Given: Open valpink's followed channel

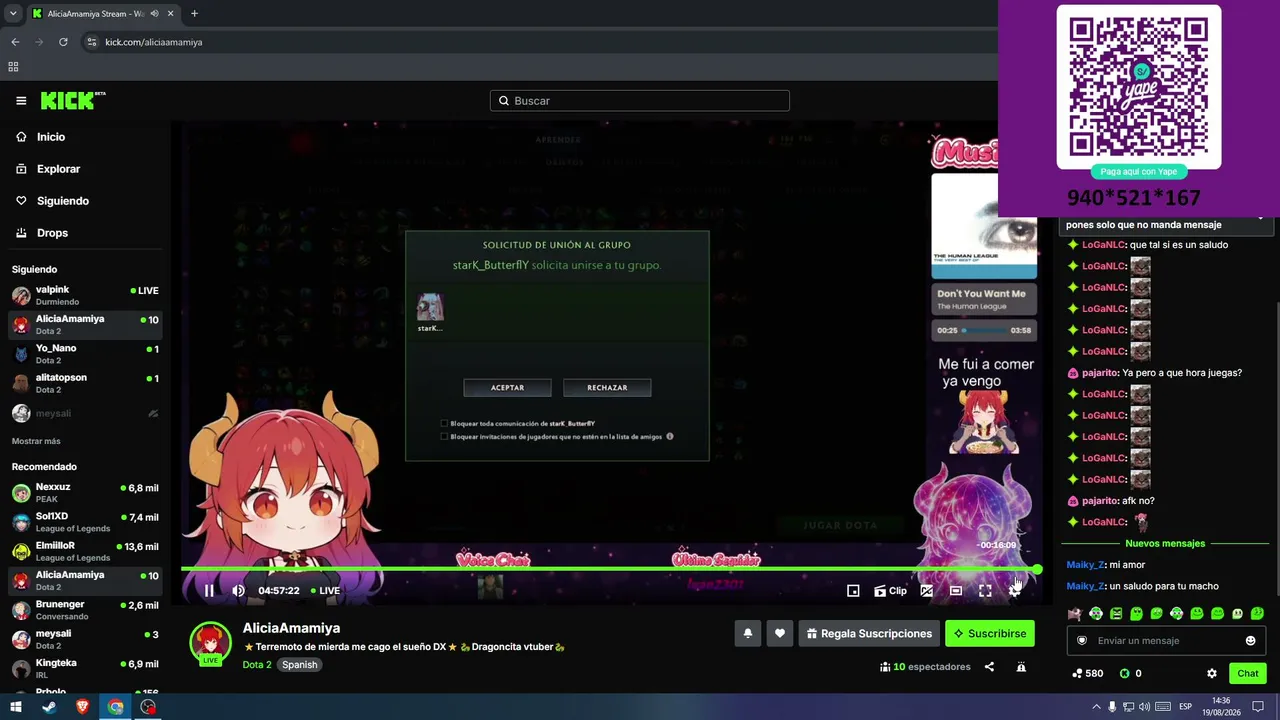Looking at the screenshot, I should click(85, 295).
